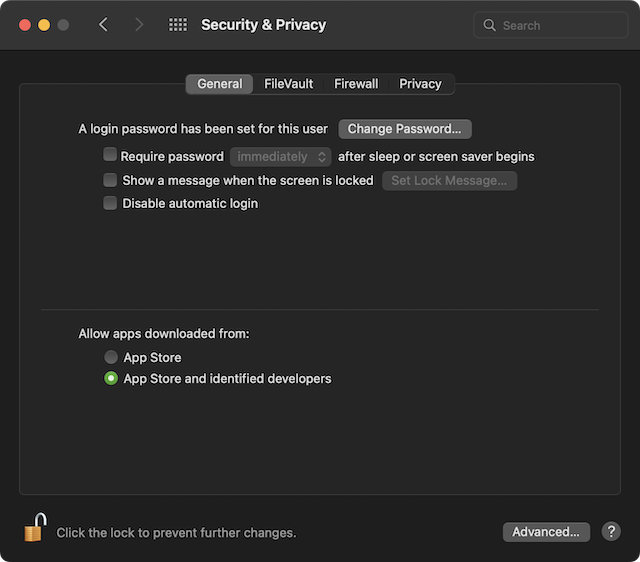This screenshot has width=640, height=562.
Task: Click the red close window button
Action: pos(24,25)
